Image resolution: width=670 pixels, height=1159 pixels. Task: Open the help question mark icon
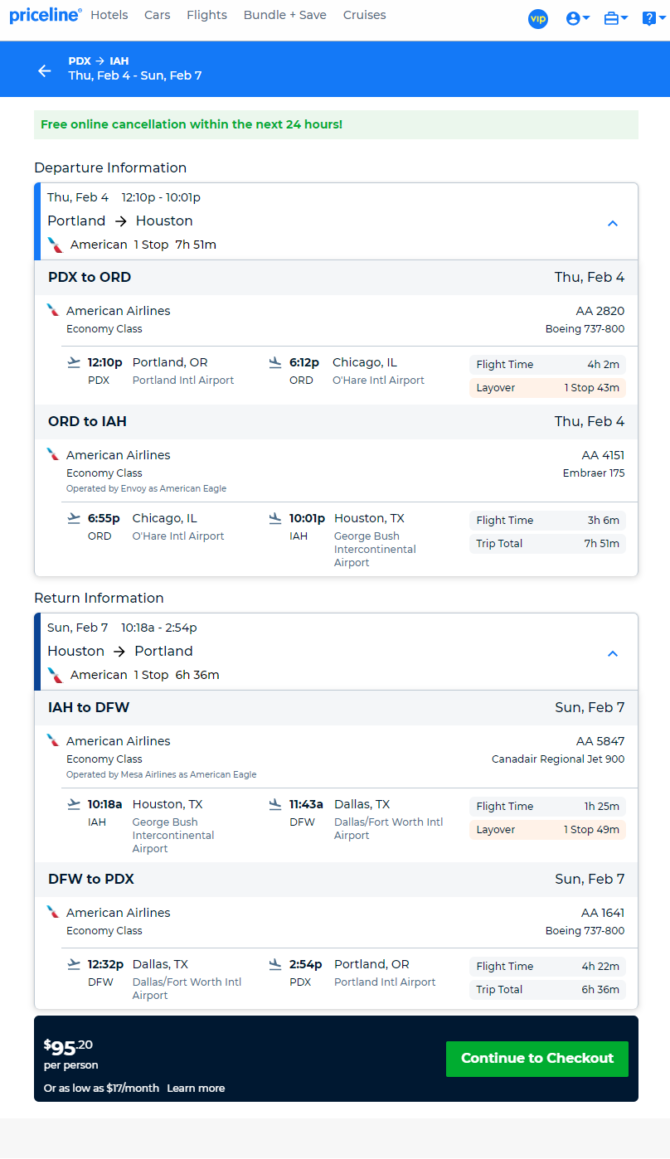(x=649, y=18)
